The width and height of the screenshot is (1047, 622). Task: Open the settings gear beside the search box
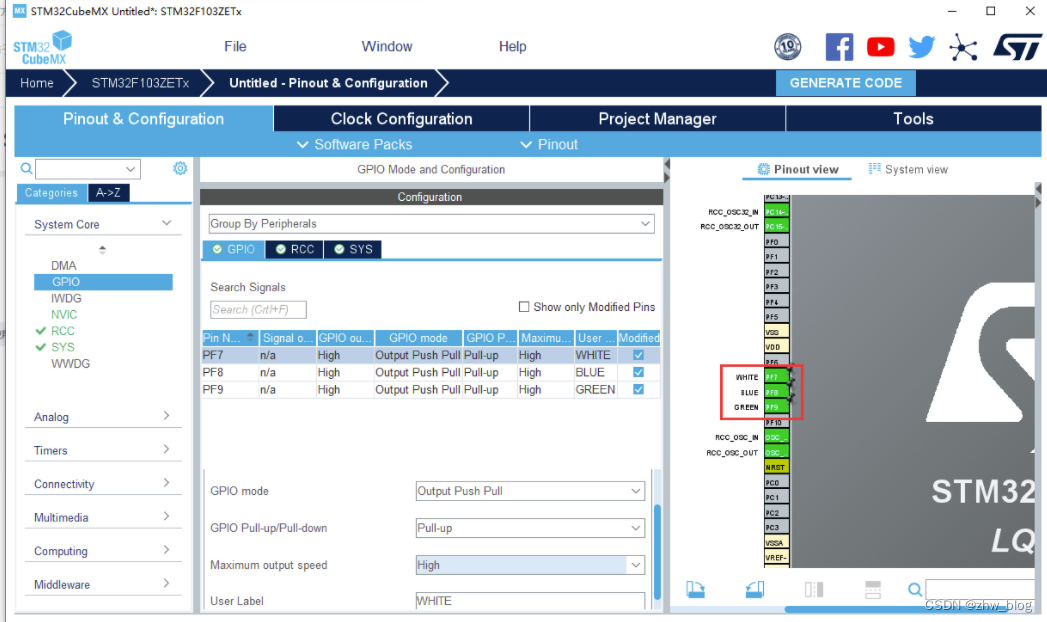180,168
